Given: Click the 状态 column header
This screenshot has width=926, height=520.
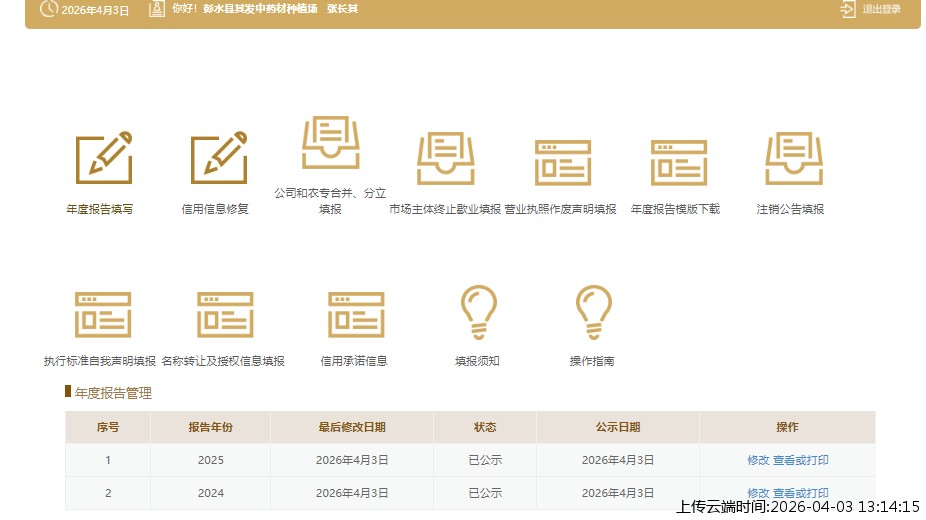Looking at the screenshot, I should tap(485, 427).
